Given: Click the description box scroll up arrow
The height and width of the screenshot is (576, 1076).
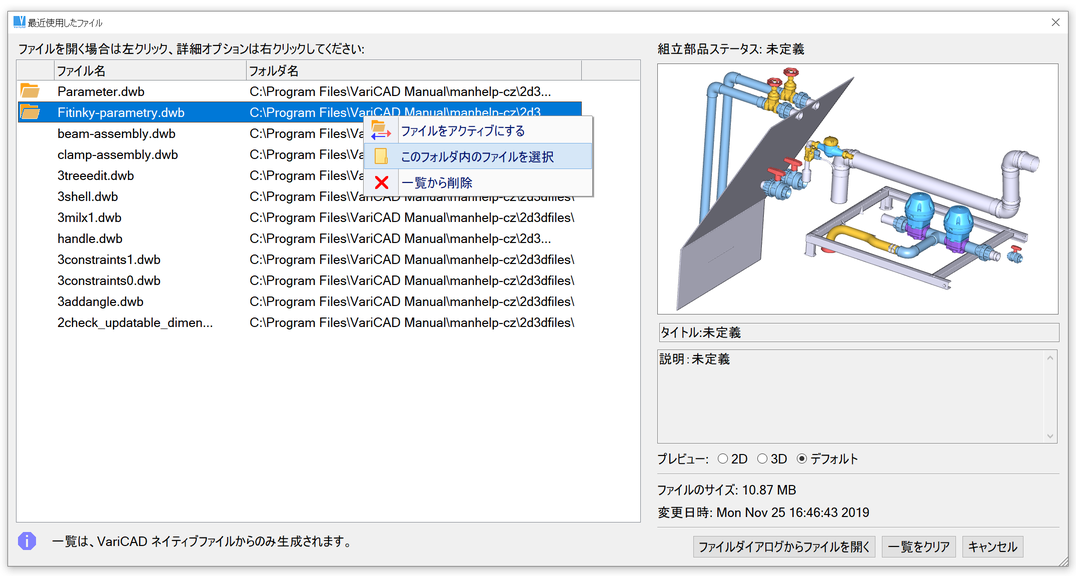Looking at the screenshot, I should (1050, 357).
